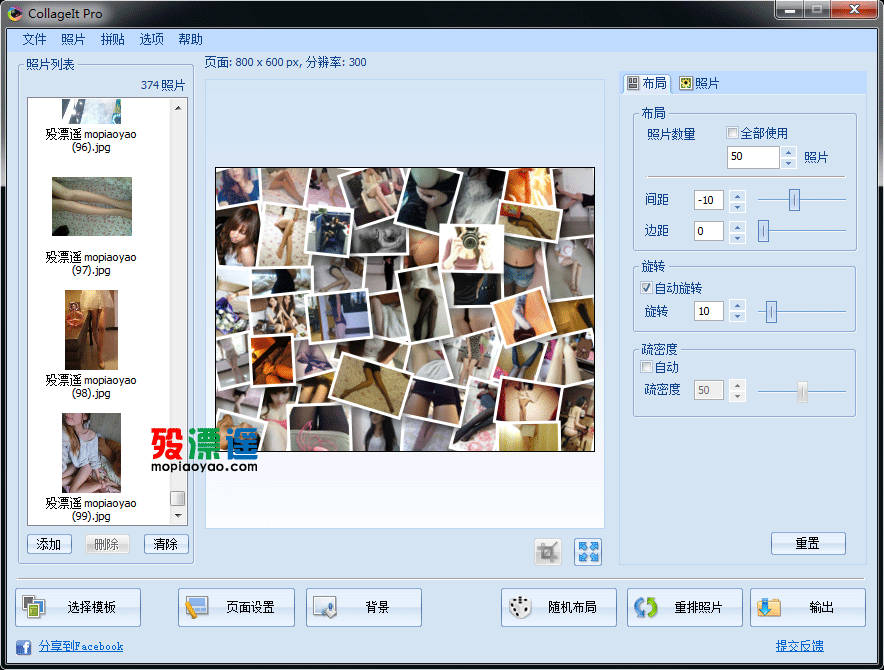
Task: Click the picture icon on 背景 button
Action: coord(325,607)
